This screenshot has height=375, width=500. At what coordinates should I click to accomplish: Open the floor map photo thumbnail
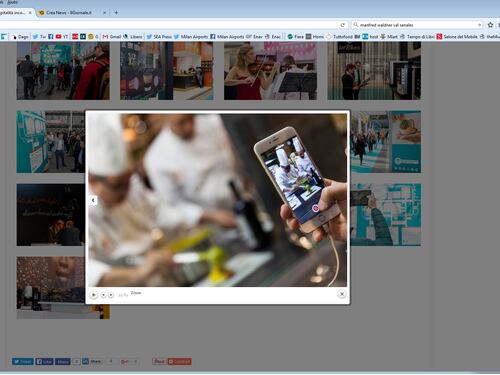tap(386, 215)
